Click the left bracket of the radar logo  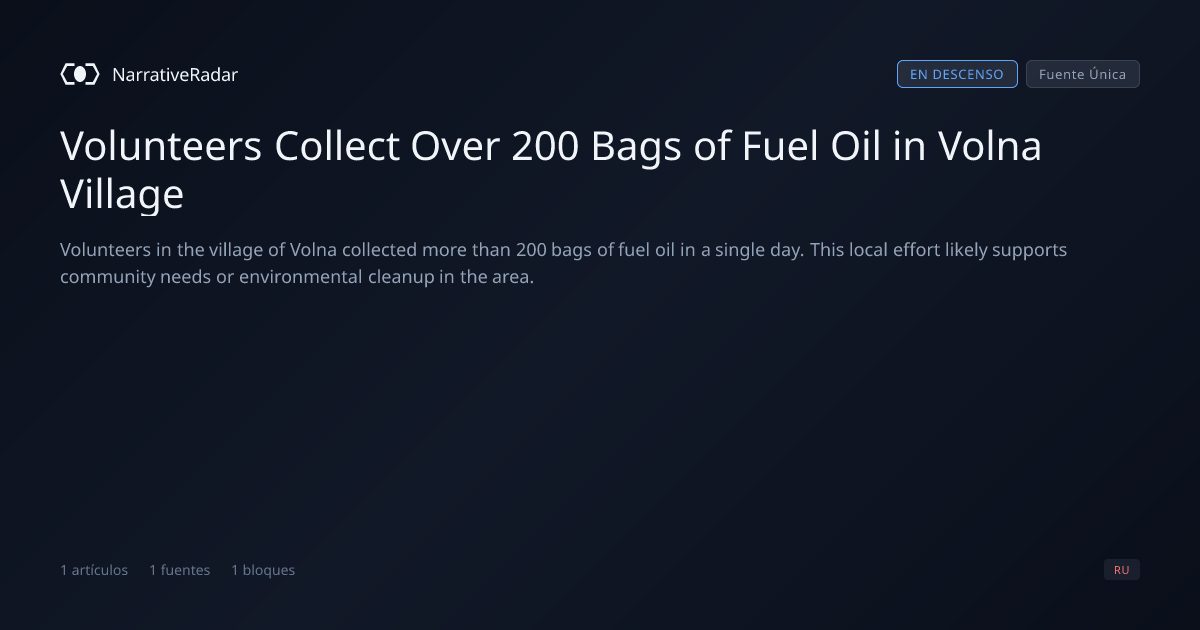click(66, 74)
